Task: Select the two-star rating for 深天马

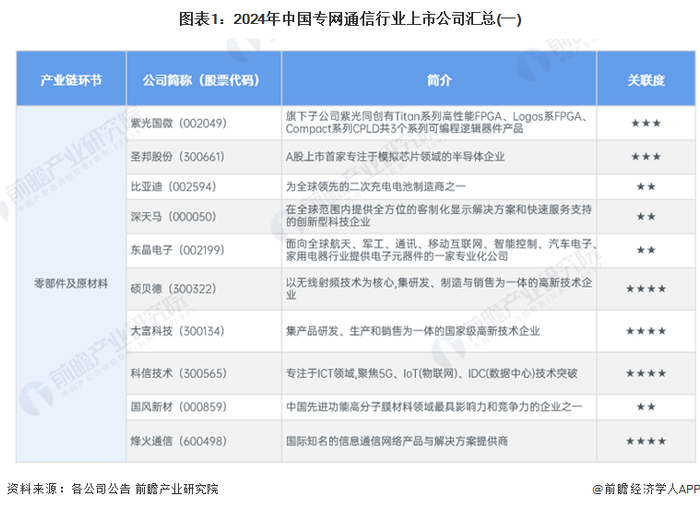Action: click(646, 217)
